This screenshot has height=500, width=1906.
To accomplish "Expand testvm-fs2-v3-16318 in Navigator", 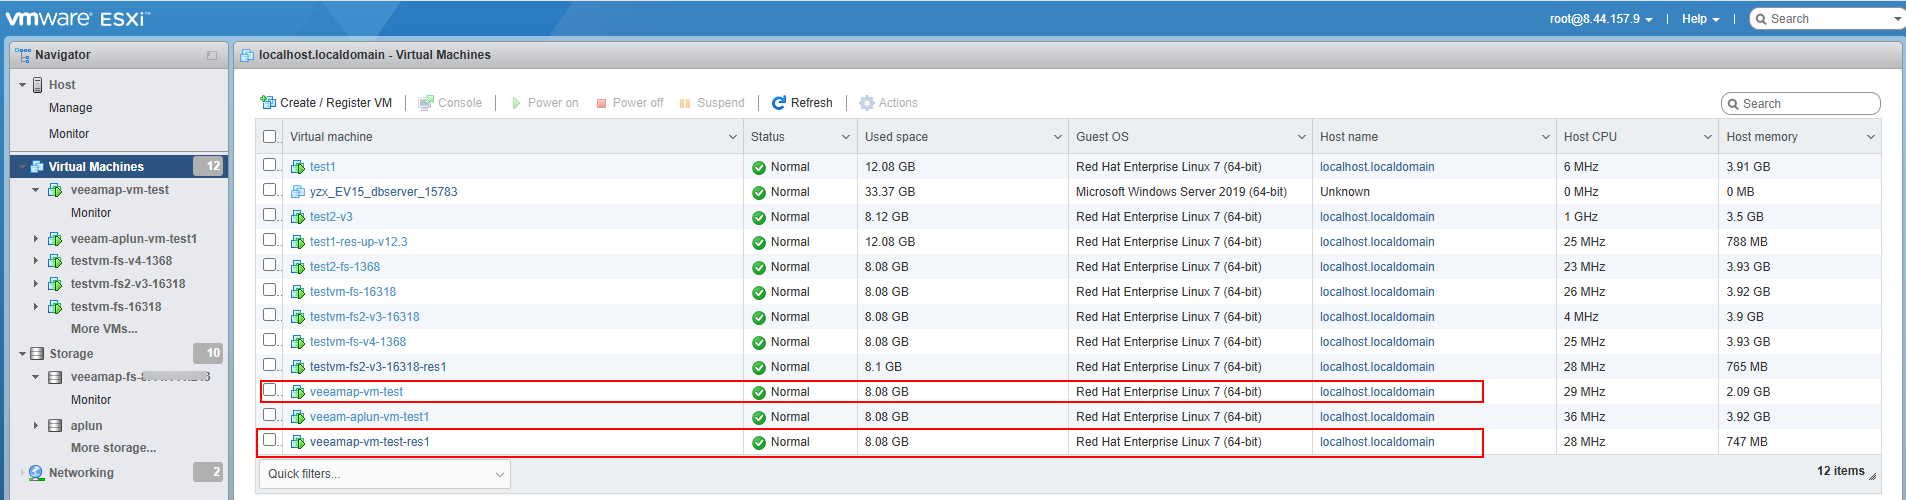I will pos(36,284).
